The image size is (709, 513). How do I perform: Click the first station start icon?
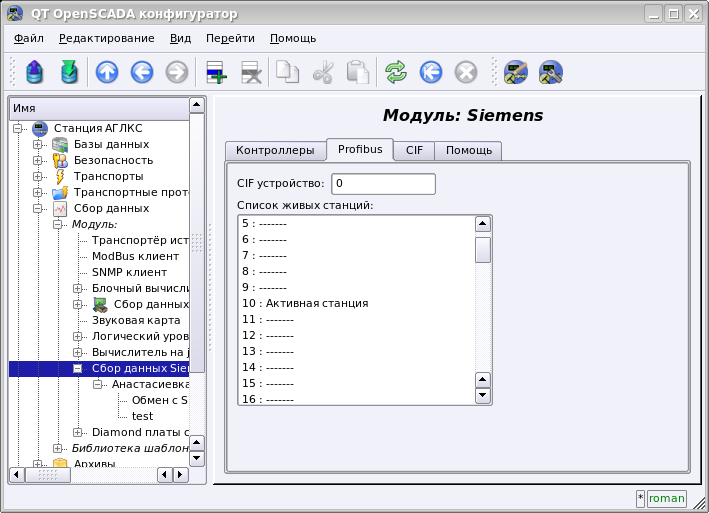[517, 72]
